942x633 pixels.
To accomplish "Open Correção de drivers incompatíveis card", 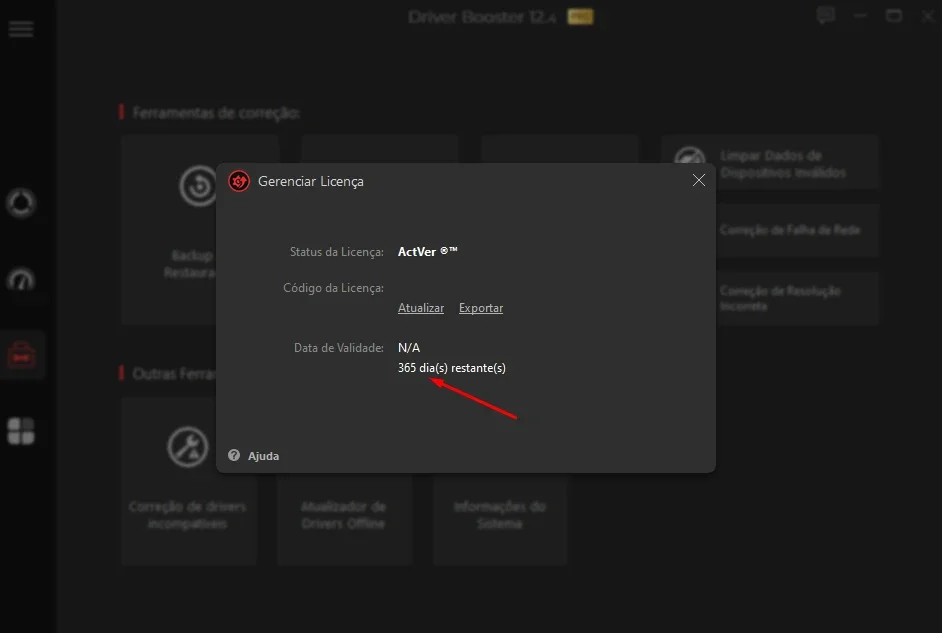I will click(189, 481).
